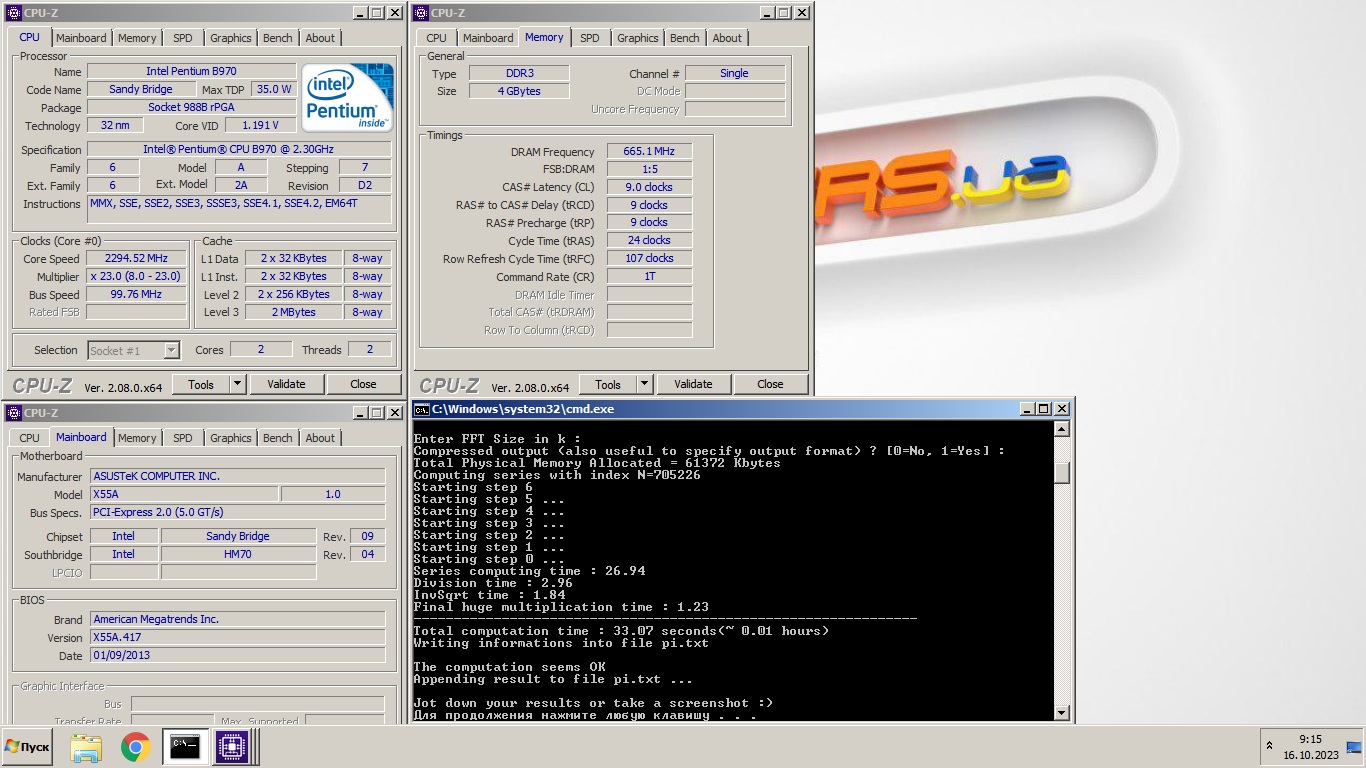Click ASUSTeK COMPUTER INC. manufacturer field
The width and height of the screenshot is (1366, 768).
tap(238, 476)
